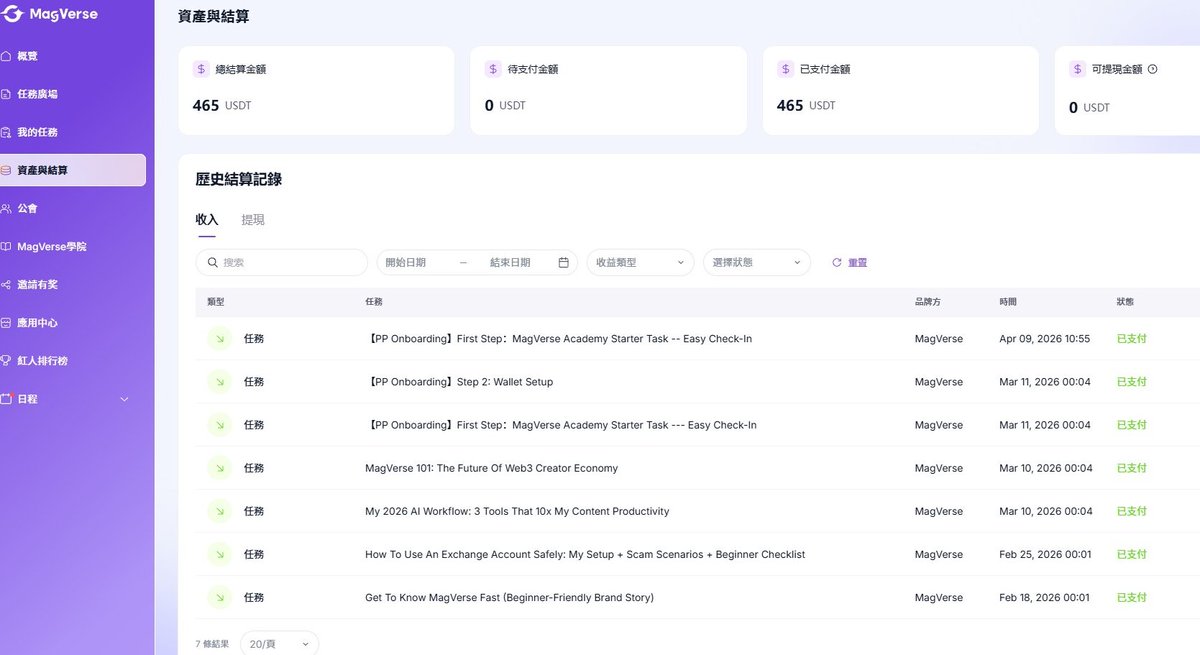Click arrow icon in Wallet Setup row
The image size is (1200, 655).
(219, 382)
